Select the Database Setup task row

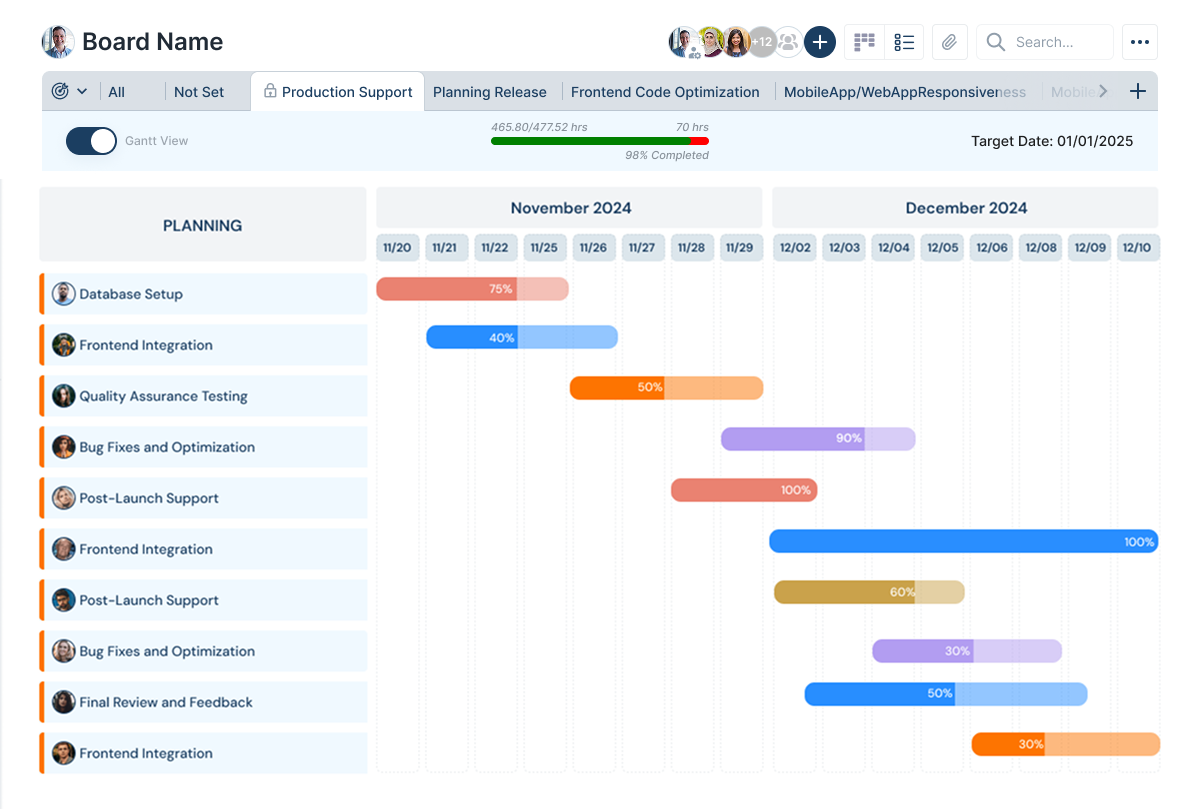click(x=133, y=293)
